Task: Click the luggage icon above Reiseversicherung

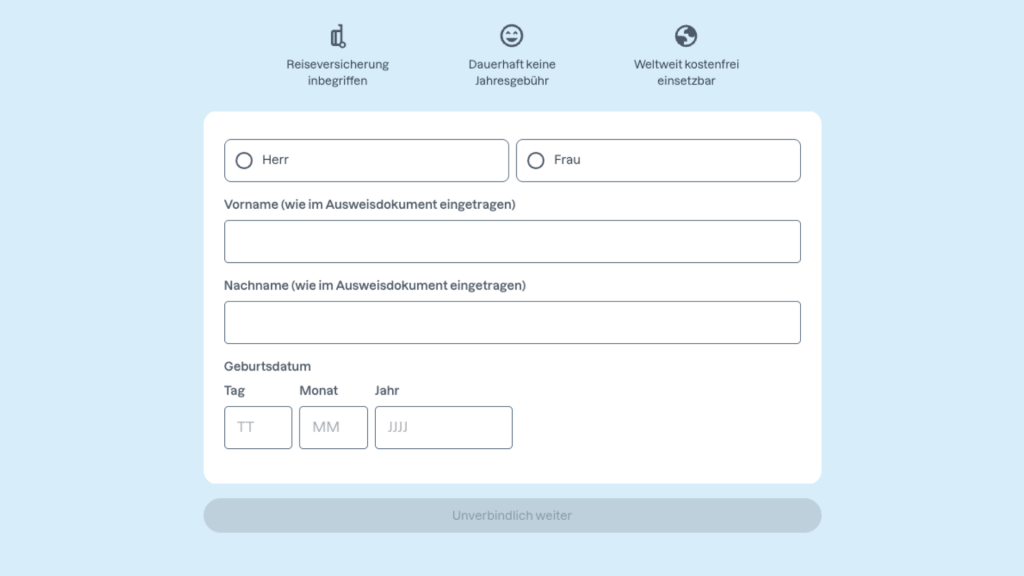Action: click(337, 35)
